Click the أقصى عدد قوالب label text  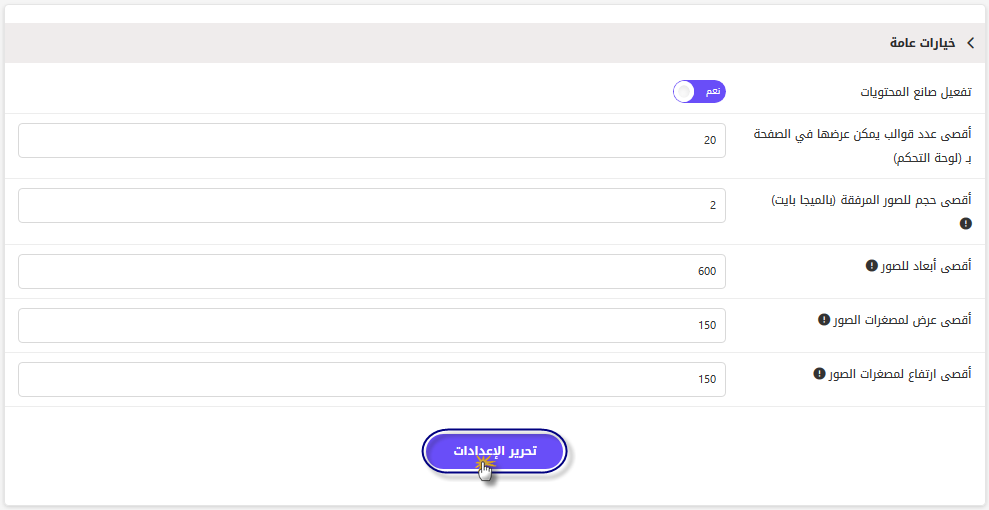pyautogui.click(x=863, y=134)
